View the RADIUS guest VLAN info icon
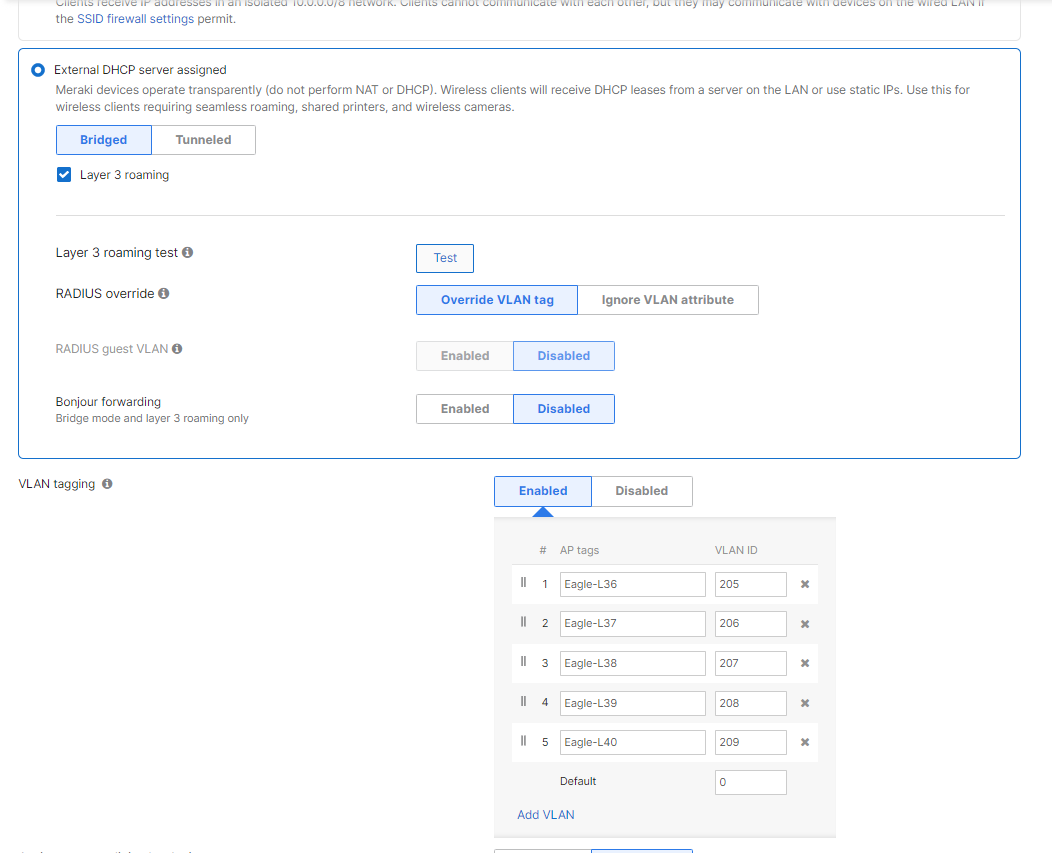 [177, 348]
